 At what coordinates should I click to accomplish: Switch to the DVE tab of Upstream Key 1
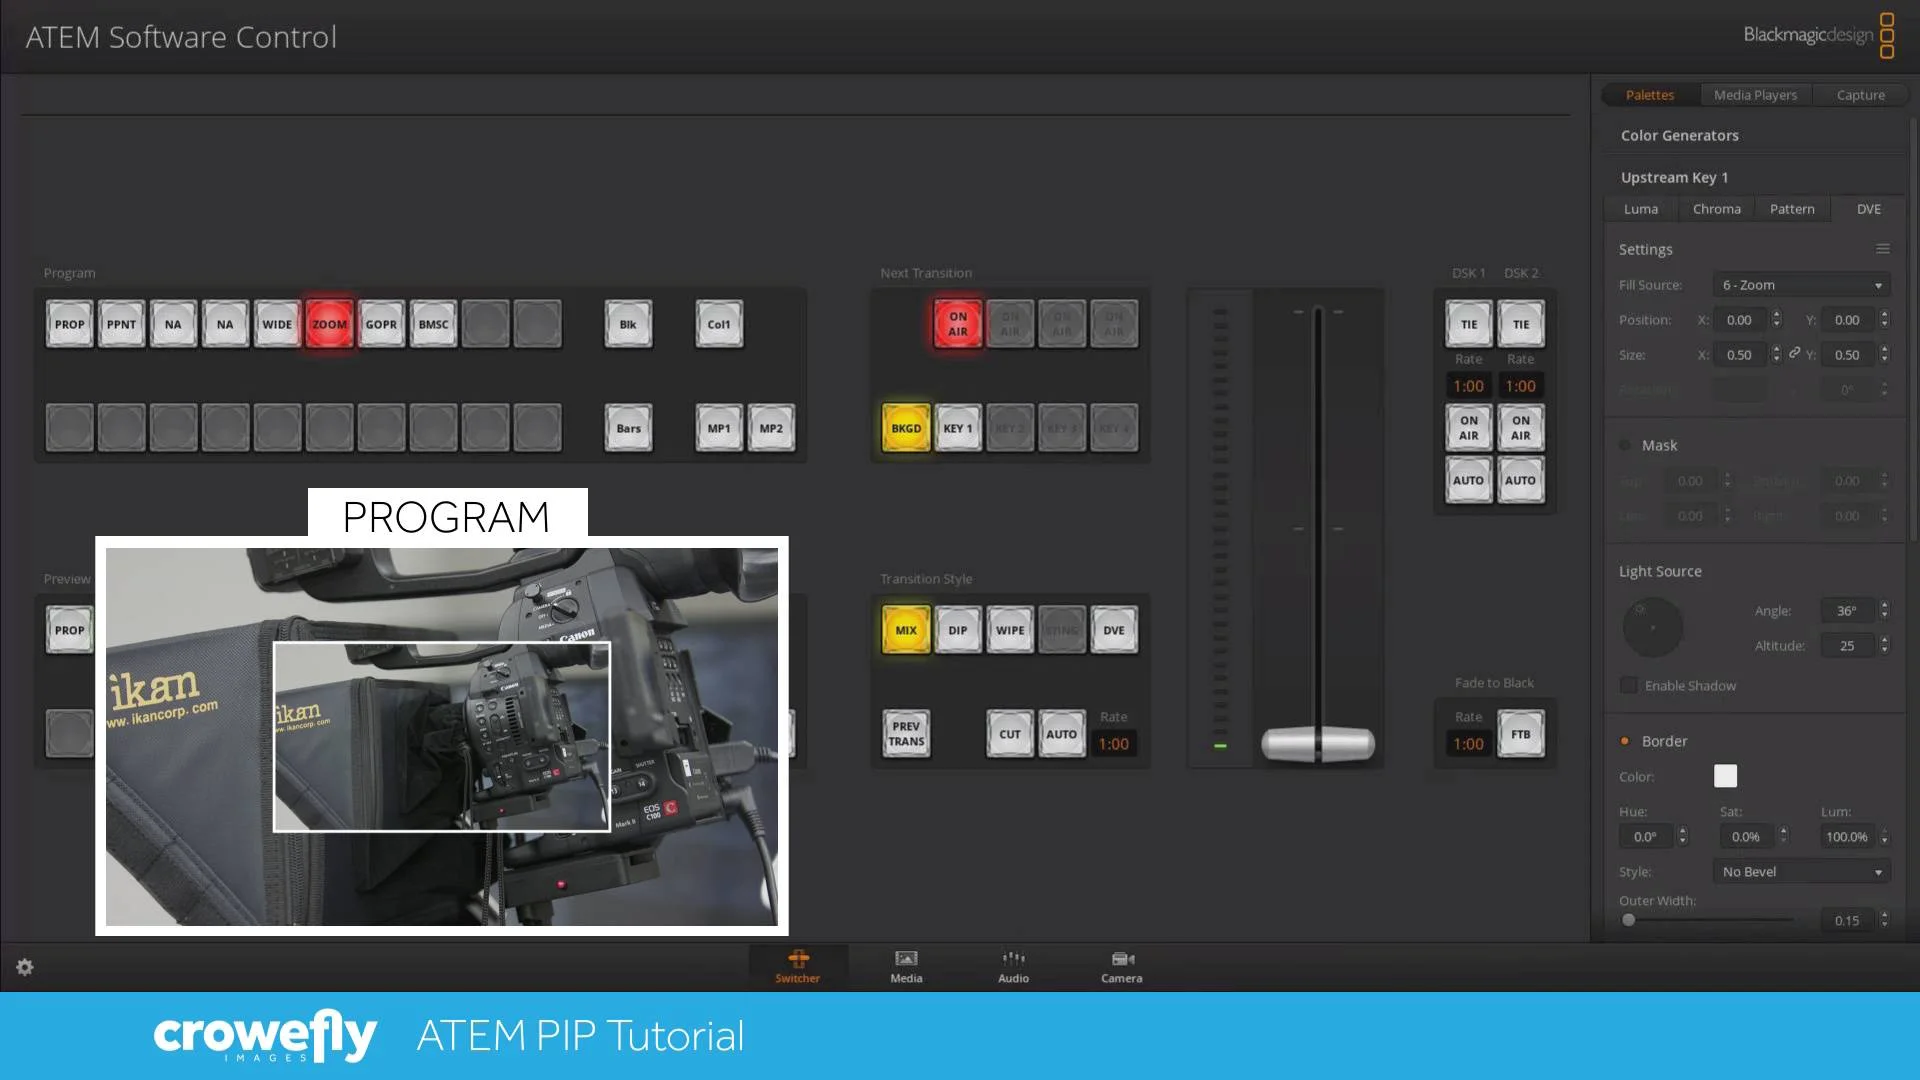click(x=1867, y=208)
